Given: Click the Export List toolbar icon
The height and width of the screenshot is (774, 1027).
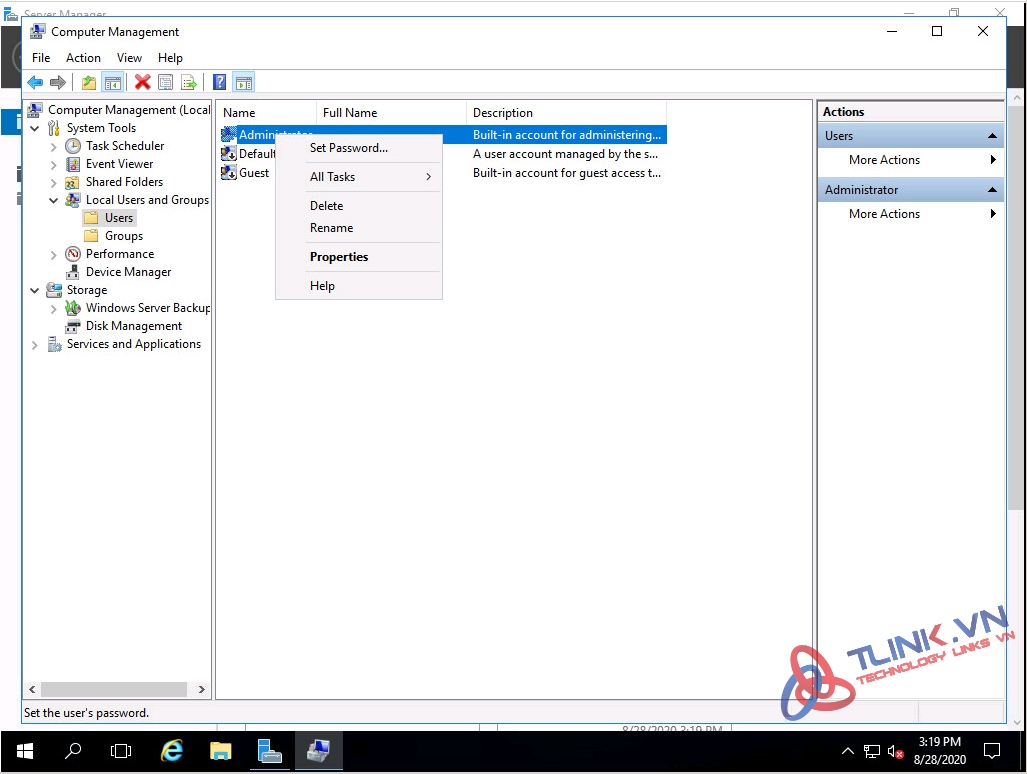Looking at the screenshot, I should point(188,83).
